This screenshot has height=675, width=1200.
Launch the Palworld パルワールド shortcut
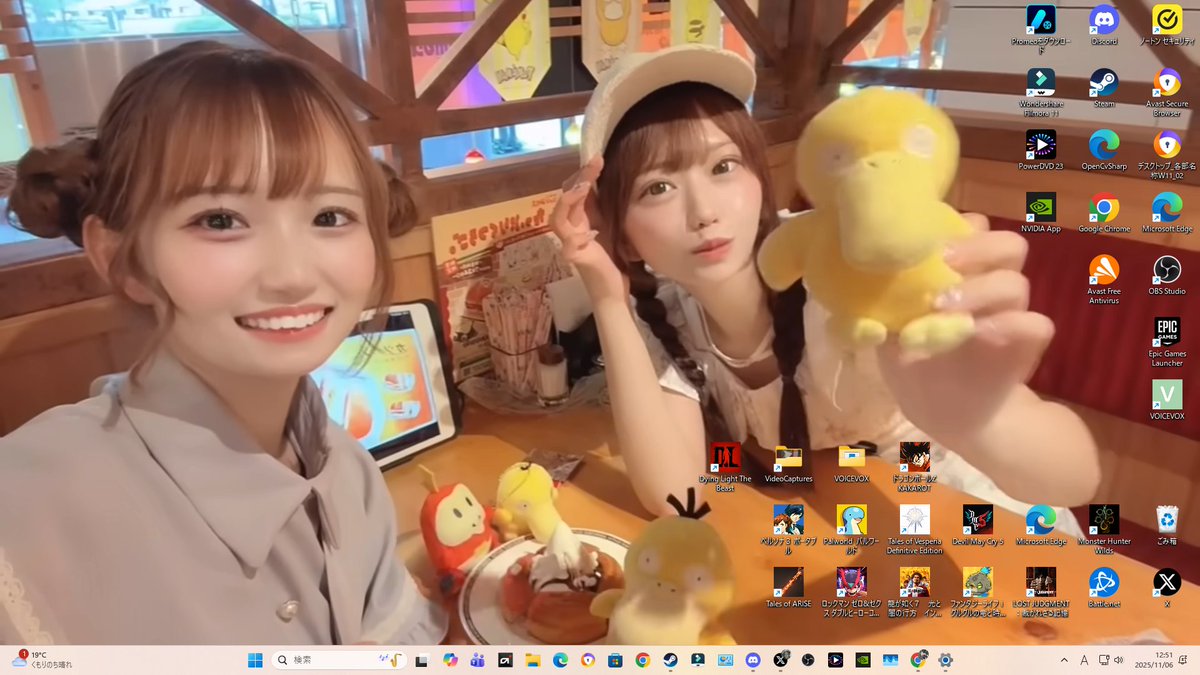coord(851,530)
